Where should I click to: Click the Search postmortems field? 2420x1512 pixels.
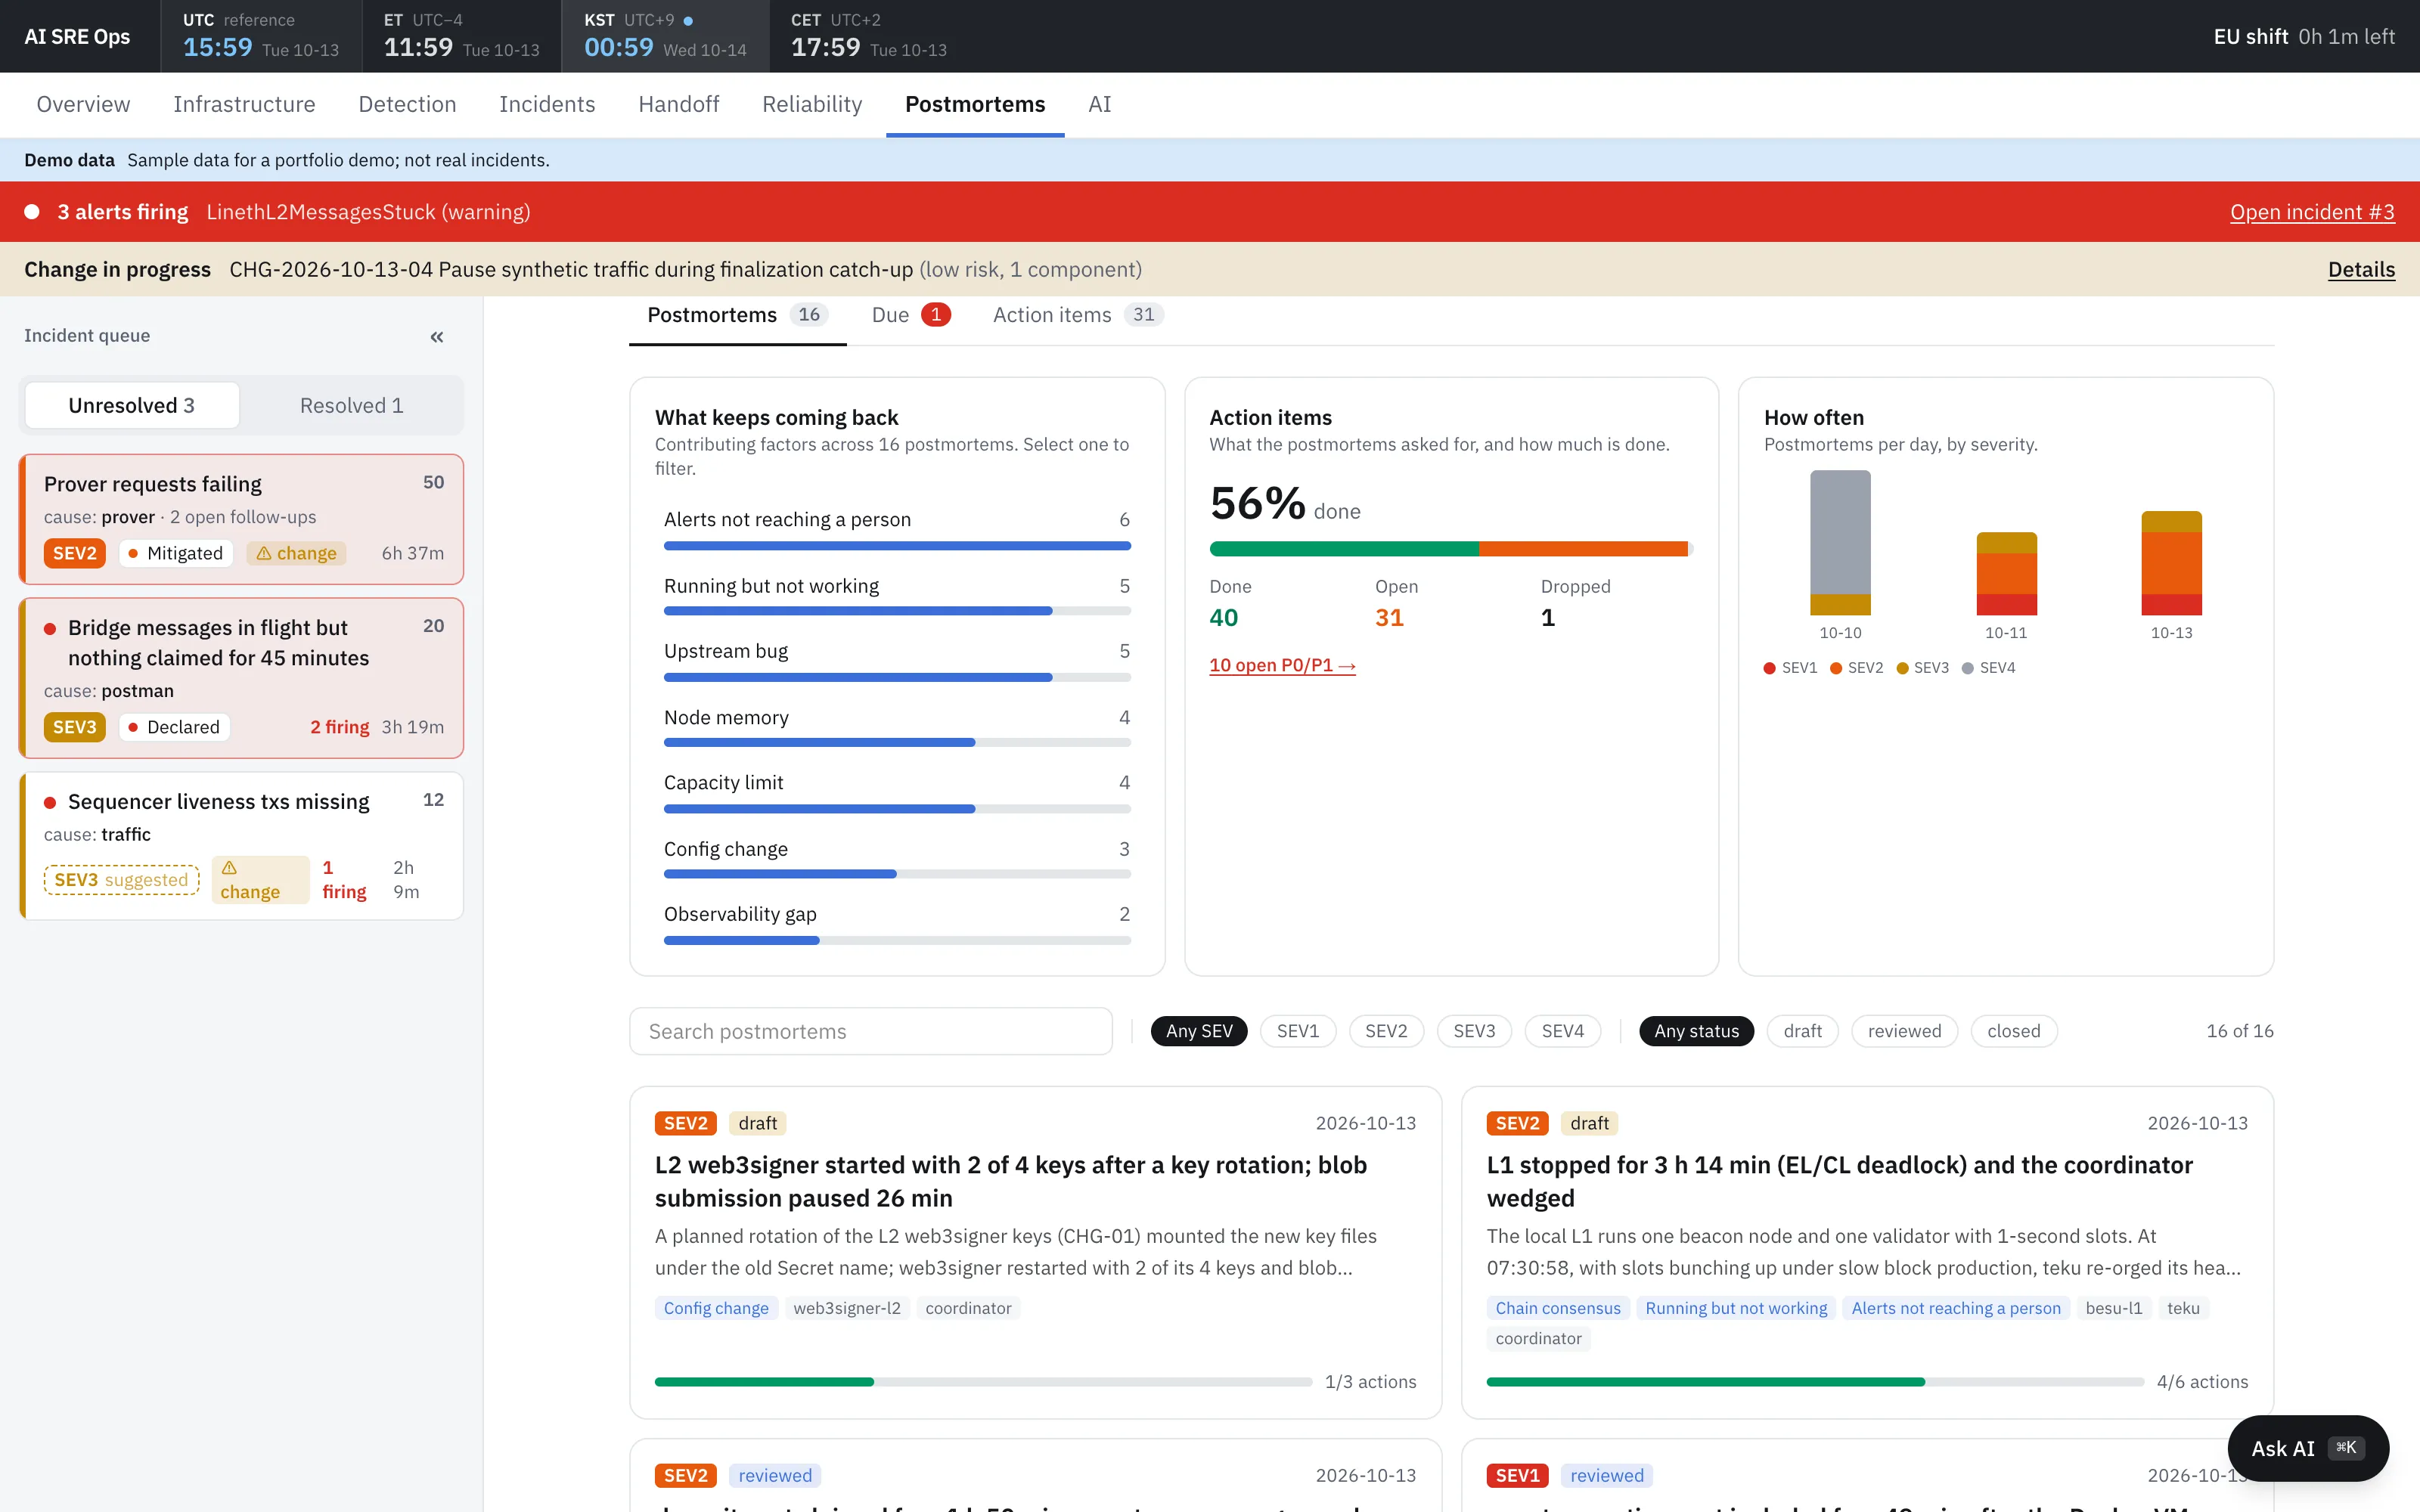tap(870, 1031)
